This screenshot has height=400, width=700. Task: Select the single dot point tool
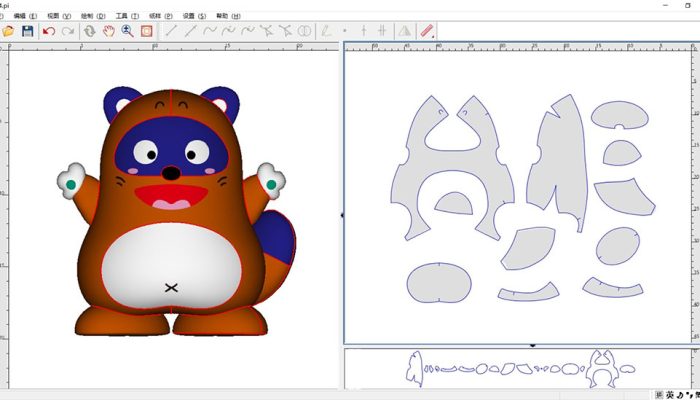(x=345, y=31)
